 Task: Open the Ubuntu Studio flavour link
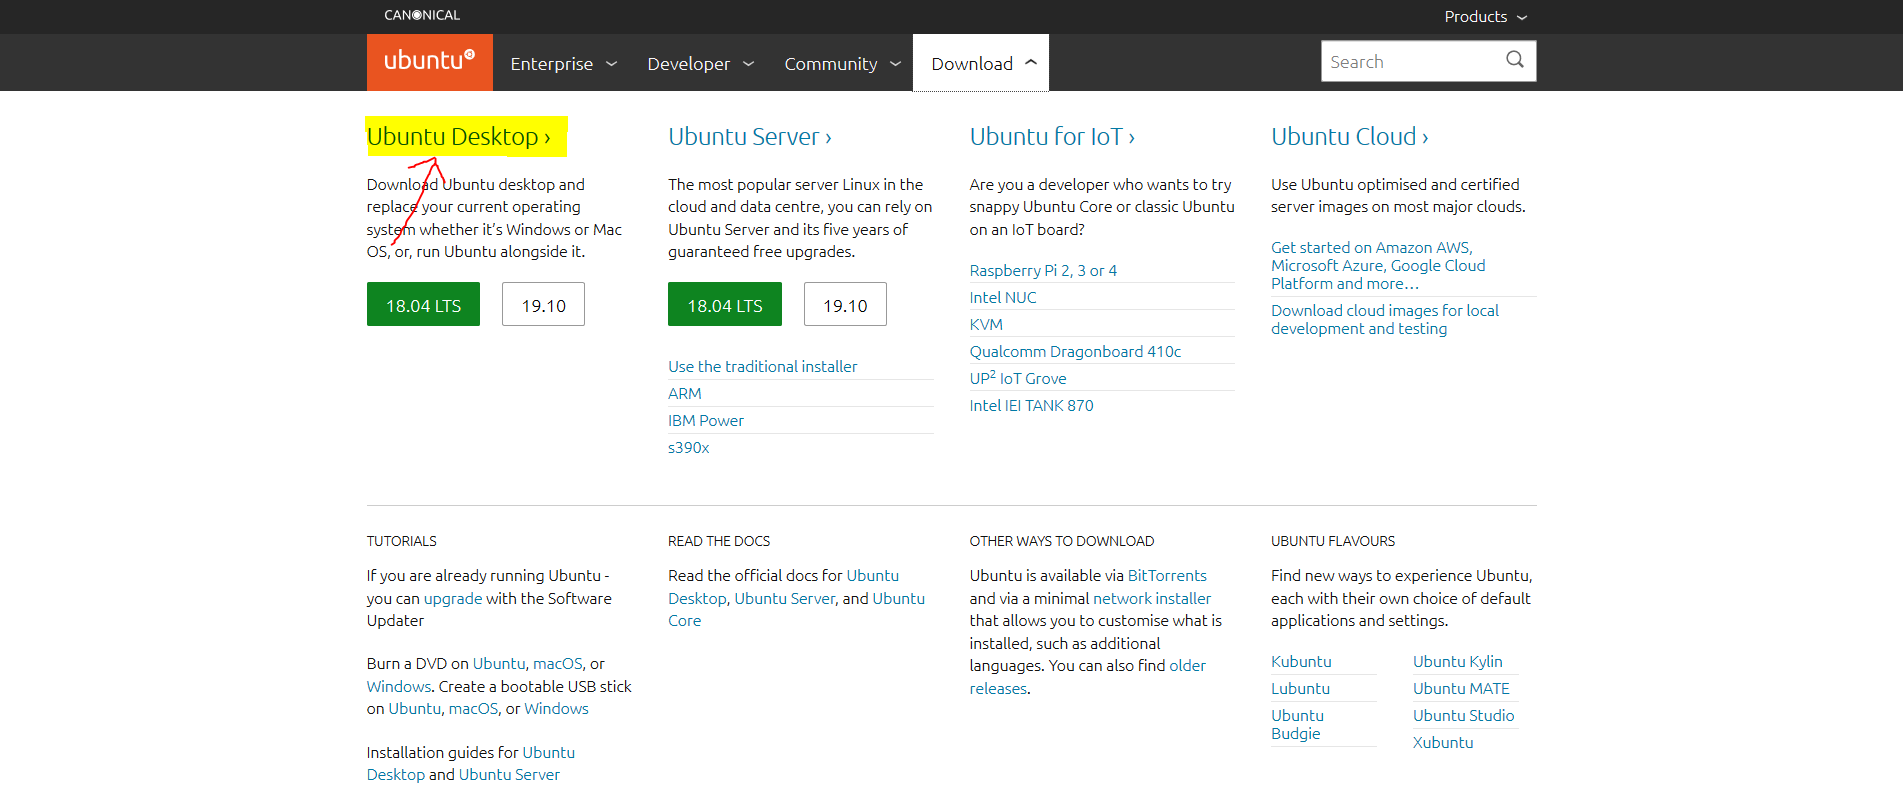[1463, 716]
